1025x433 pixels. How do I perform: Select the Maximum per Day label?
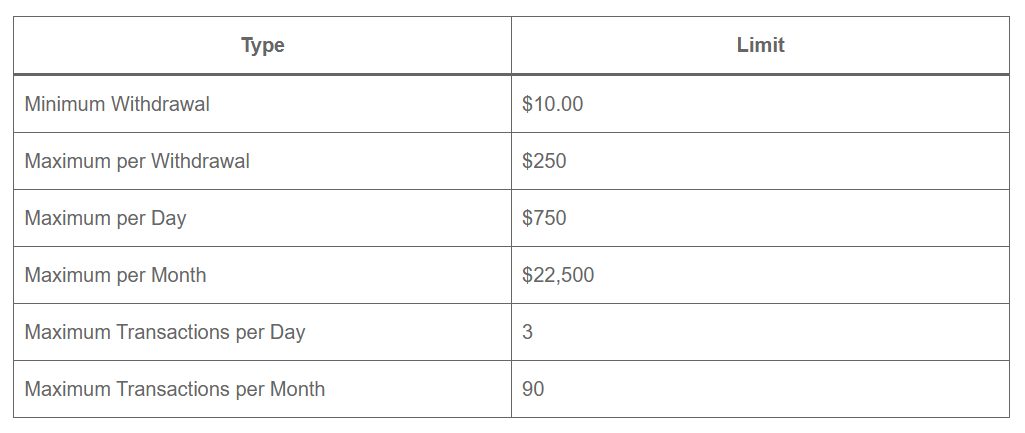(x=105, y=218)
